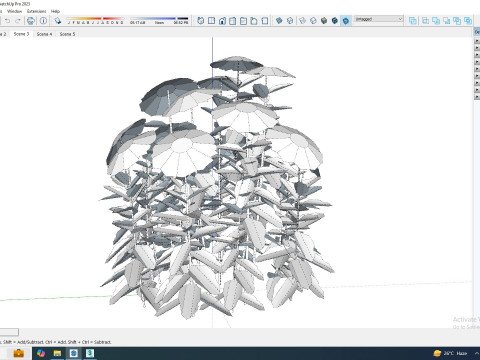Open the Untagged tag dropdown
The height and width of the screenshot is (360, 480).
point(378,19)
